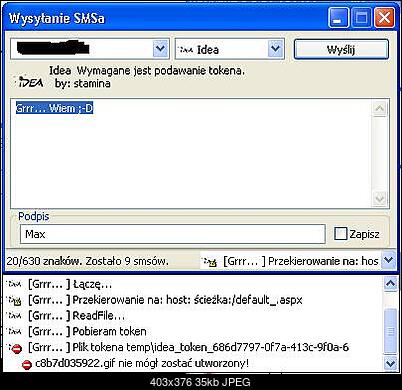Click the 'by: stamina' author text
This screenshot has height=390, width=402.
(x=83, y=83)
